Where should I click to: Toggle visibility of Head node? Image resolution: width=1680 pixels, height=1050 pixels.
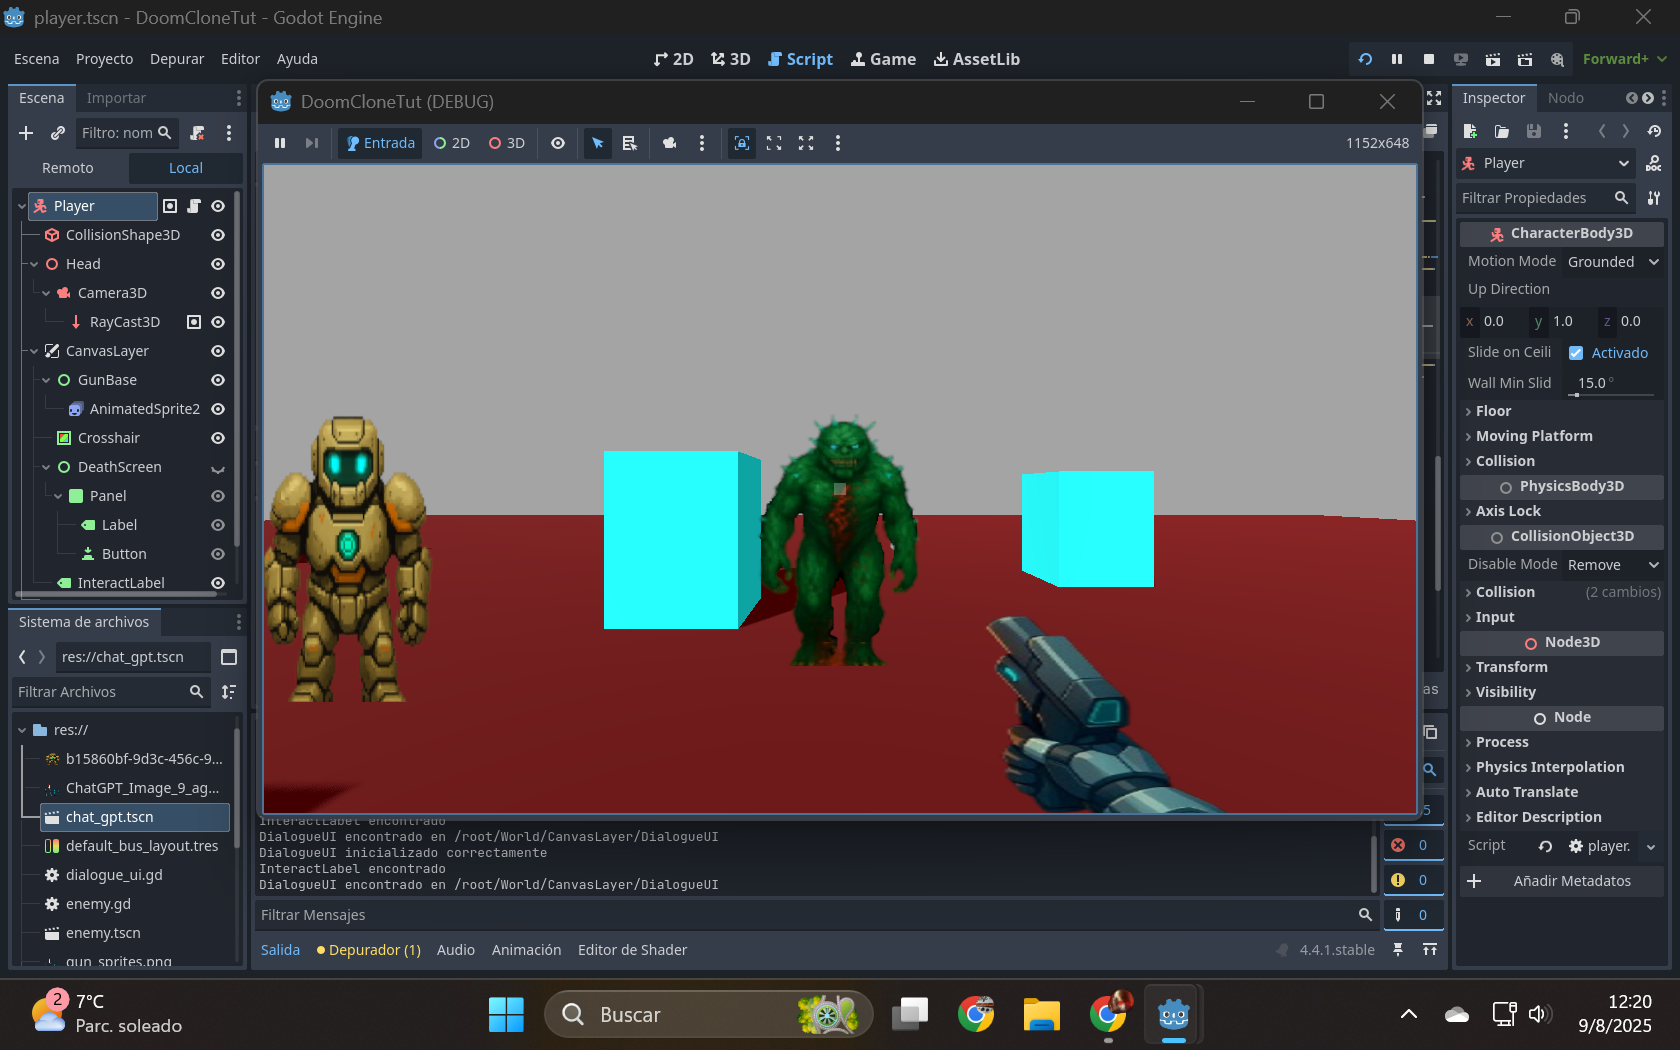coord(218,264)
